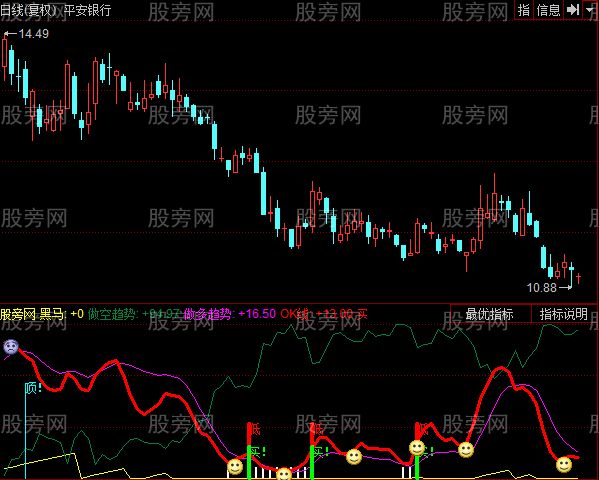Screen dimensions: 599x480
Task: Click the last smiley face at right end
Action: pos(564,465)
